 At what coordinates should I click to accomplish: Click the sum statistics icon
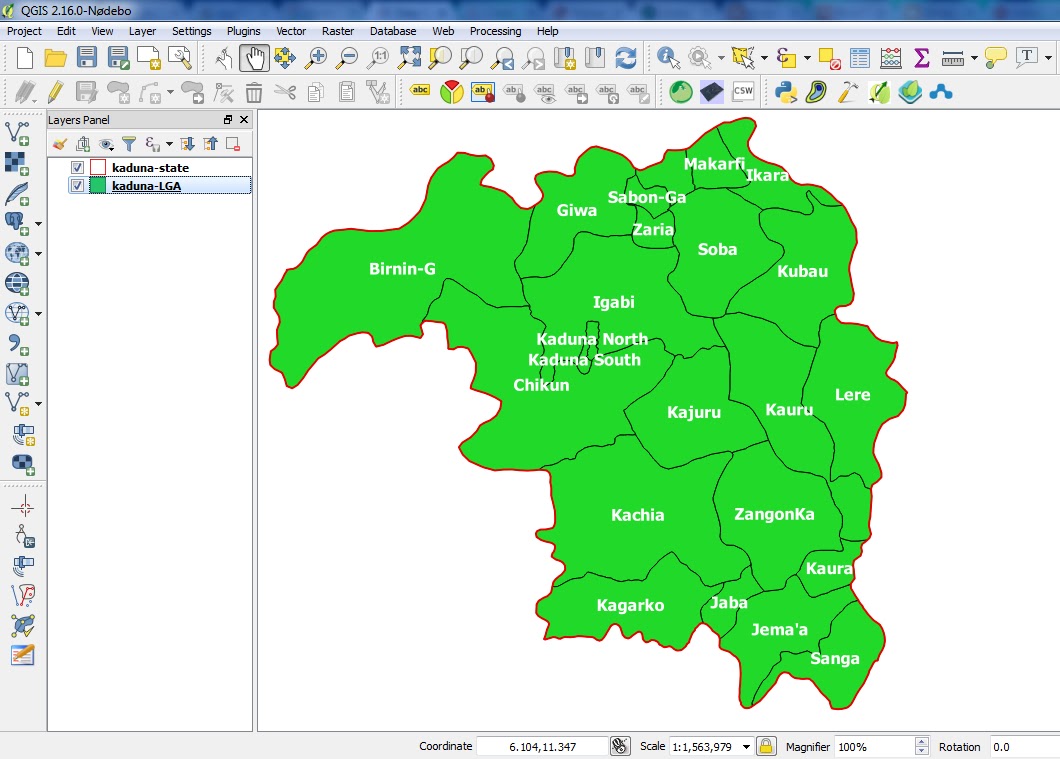tap(921, 58)
